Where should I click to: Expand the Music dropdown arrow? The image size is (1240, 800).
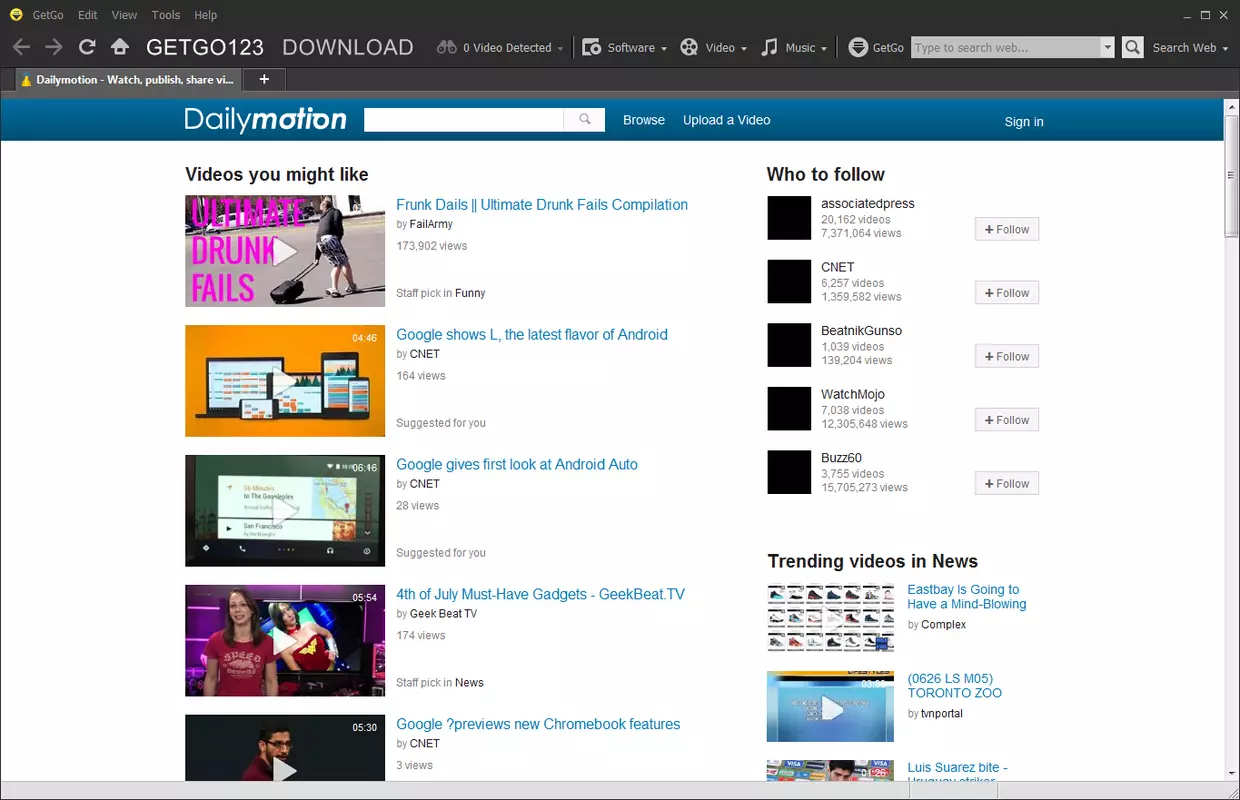point(824,48)
